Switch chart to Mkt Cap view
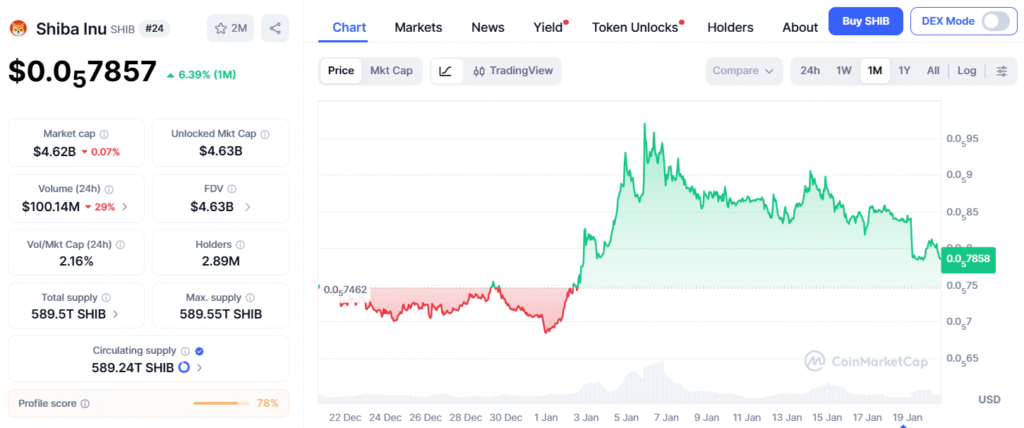The width and height of the screenshot is (1024, 428). coord(391,71)
